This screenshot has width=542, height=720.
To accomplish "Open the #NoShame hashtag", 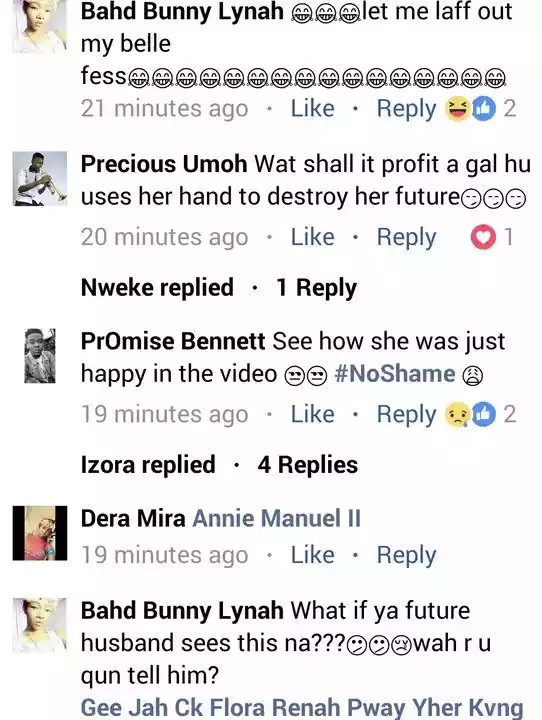I will (395, 374).
